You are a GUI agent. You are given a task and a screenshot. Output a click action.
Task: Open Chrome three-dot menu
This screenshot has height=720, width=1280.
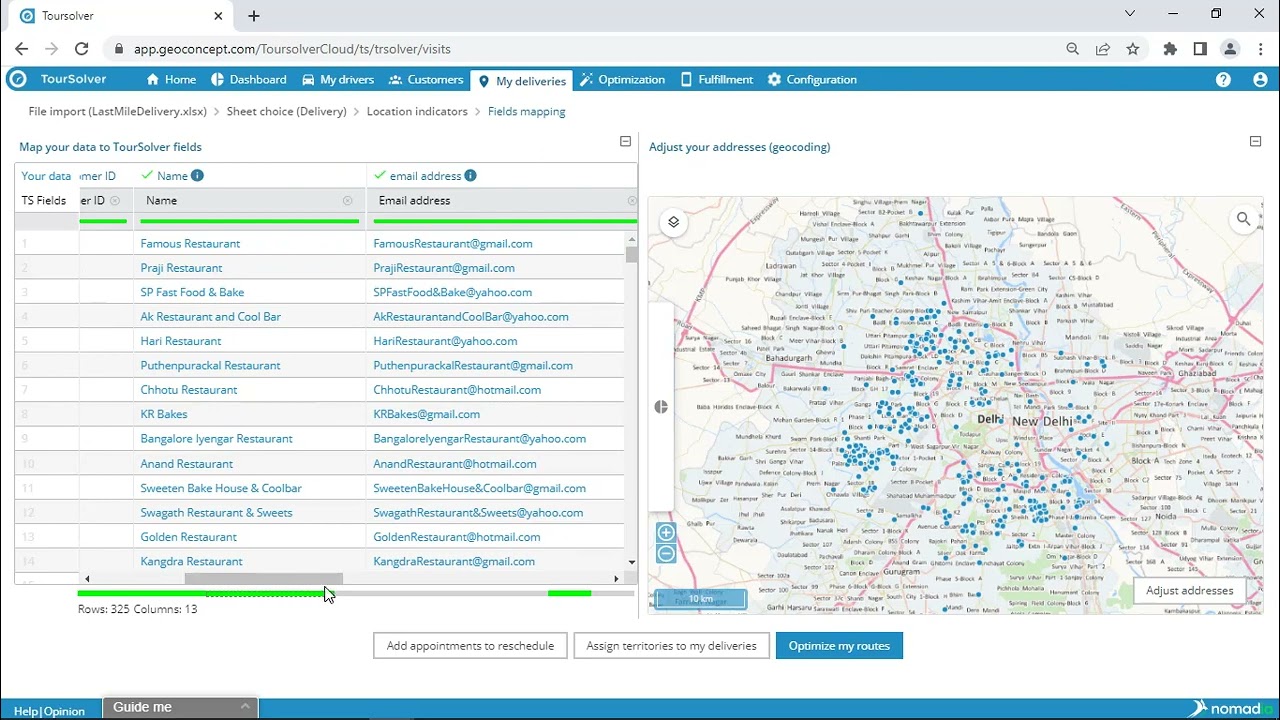click(x=1259, y=48)
